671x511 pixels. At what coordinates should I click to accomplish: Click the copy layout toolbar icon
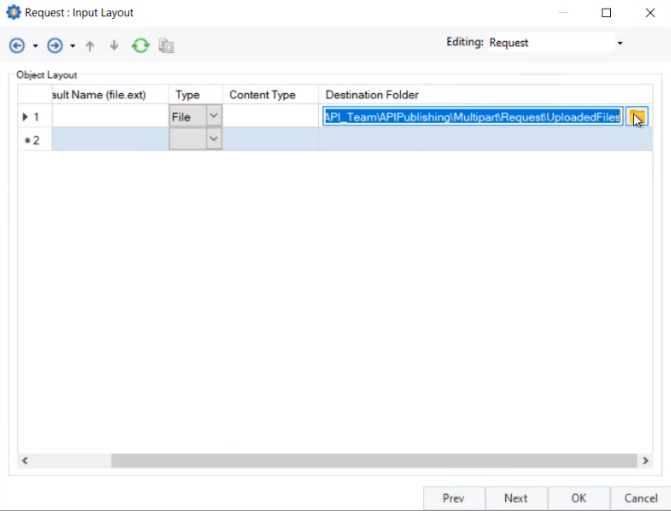click(166, 45)
